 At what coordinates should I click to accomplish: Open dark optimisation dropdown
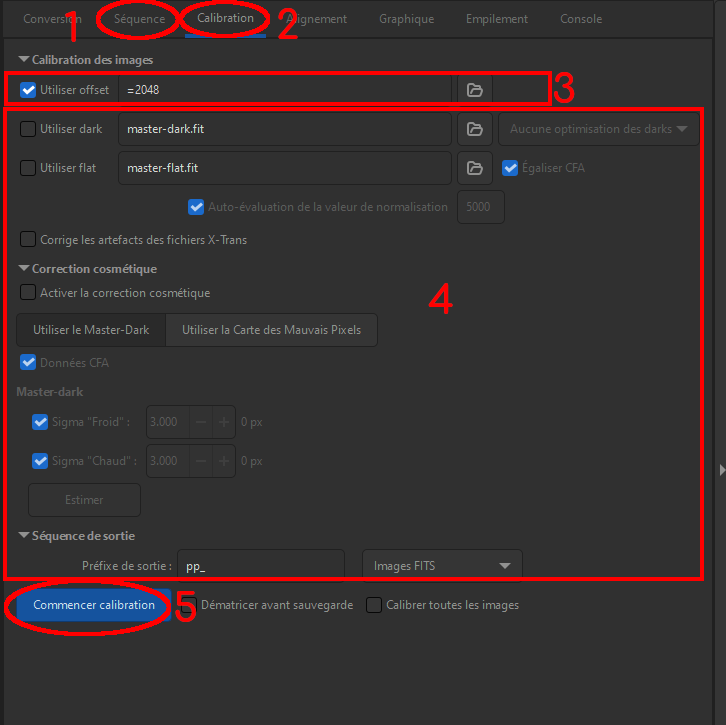tap(598, 129)
